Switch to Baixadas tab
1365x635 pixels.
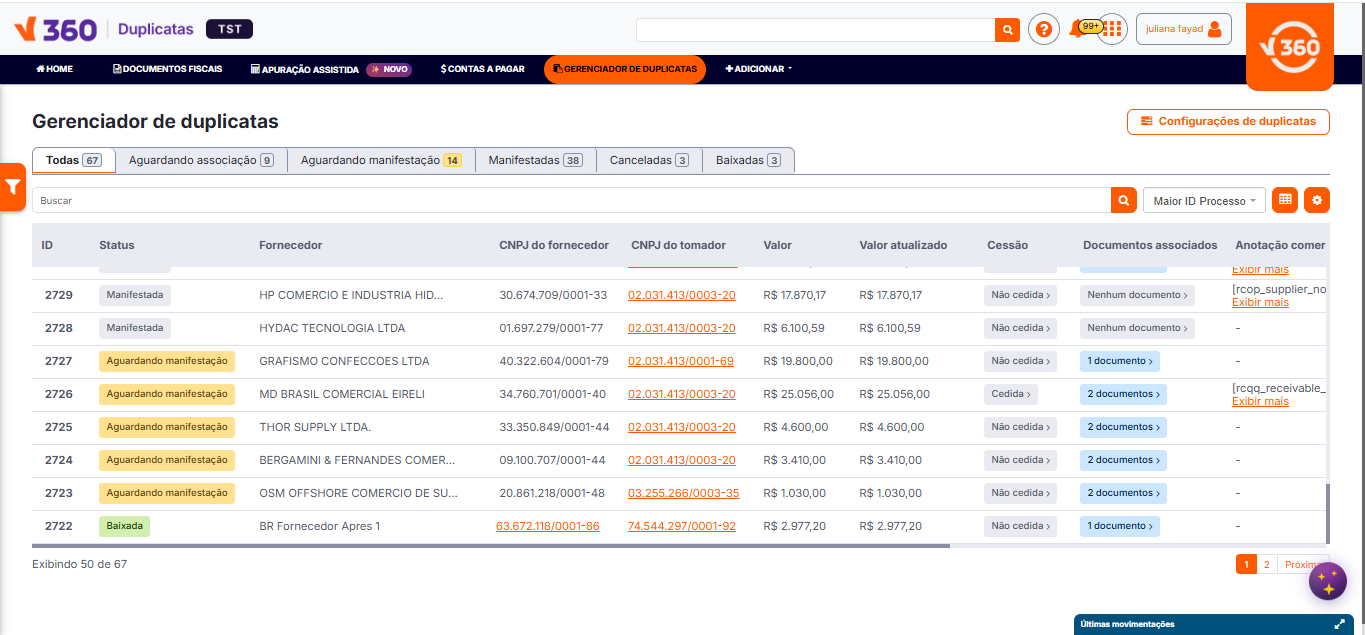click(x=748, y=160)
